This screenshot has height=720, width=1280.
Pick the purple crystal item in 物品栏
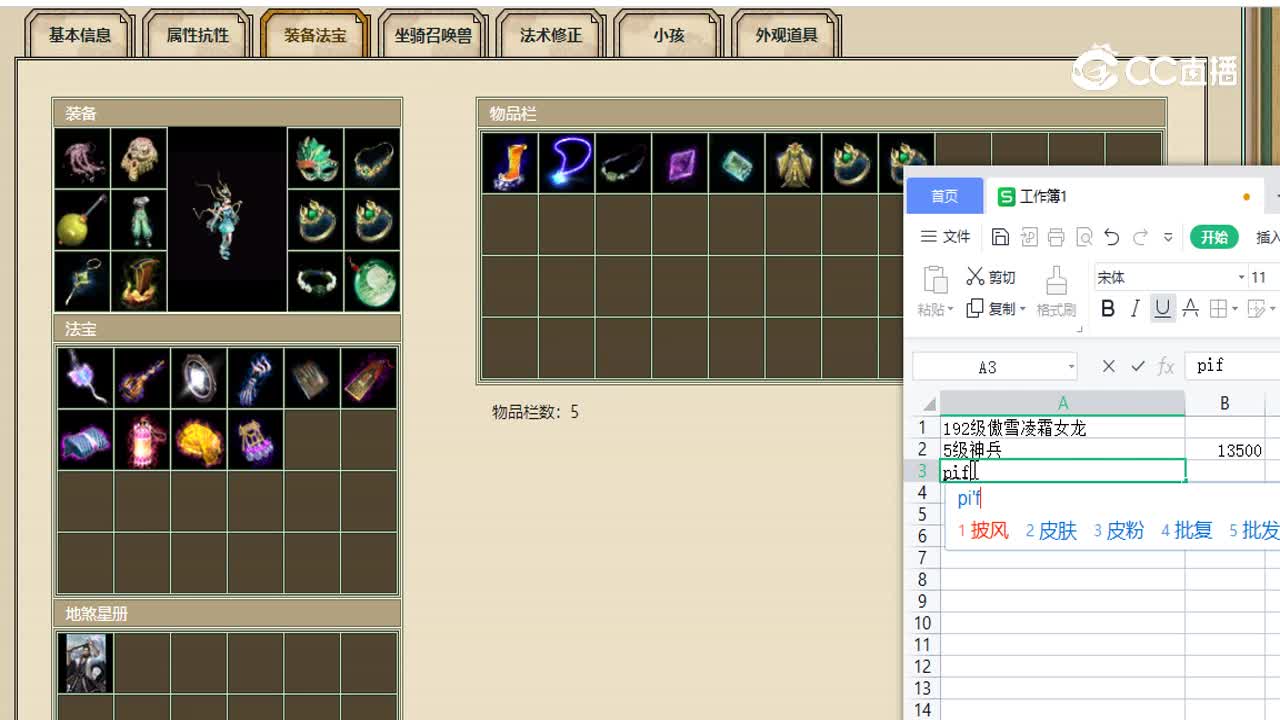(680, 163)
